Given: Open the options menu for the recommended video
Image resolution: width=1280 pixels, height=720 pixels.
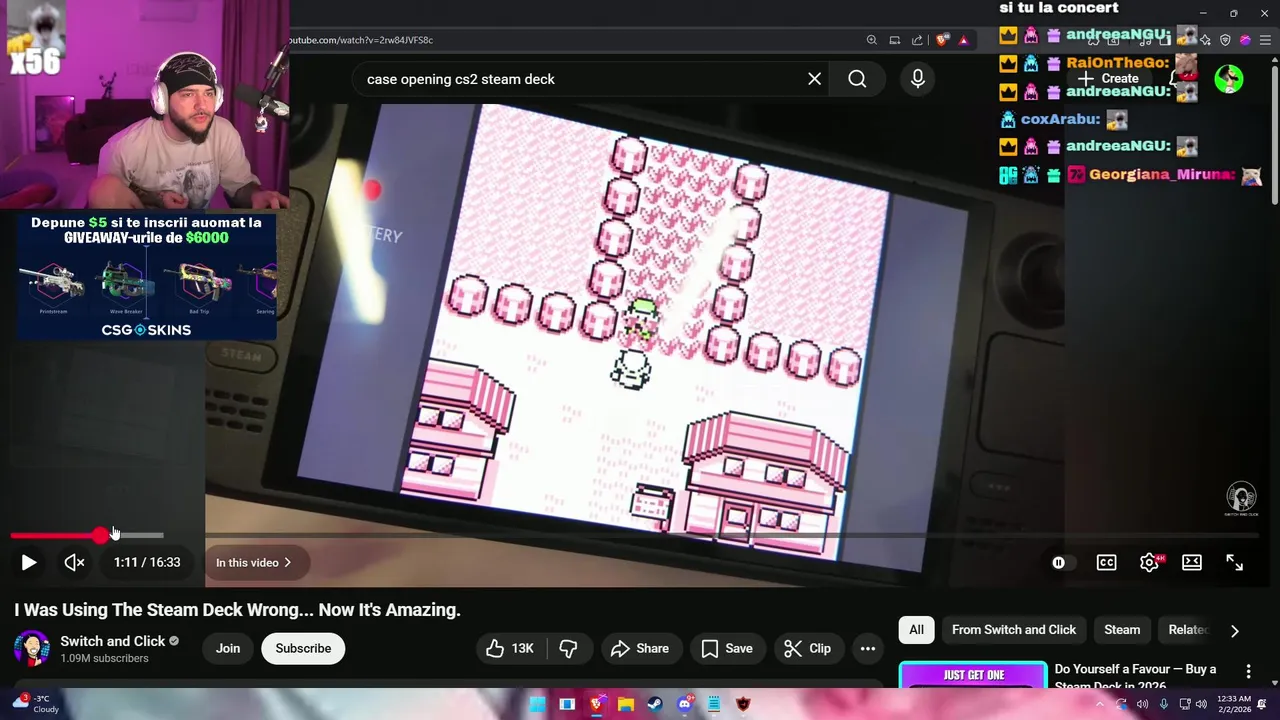Looking at the screenshot, I should click(1248, 671).
